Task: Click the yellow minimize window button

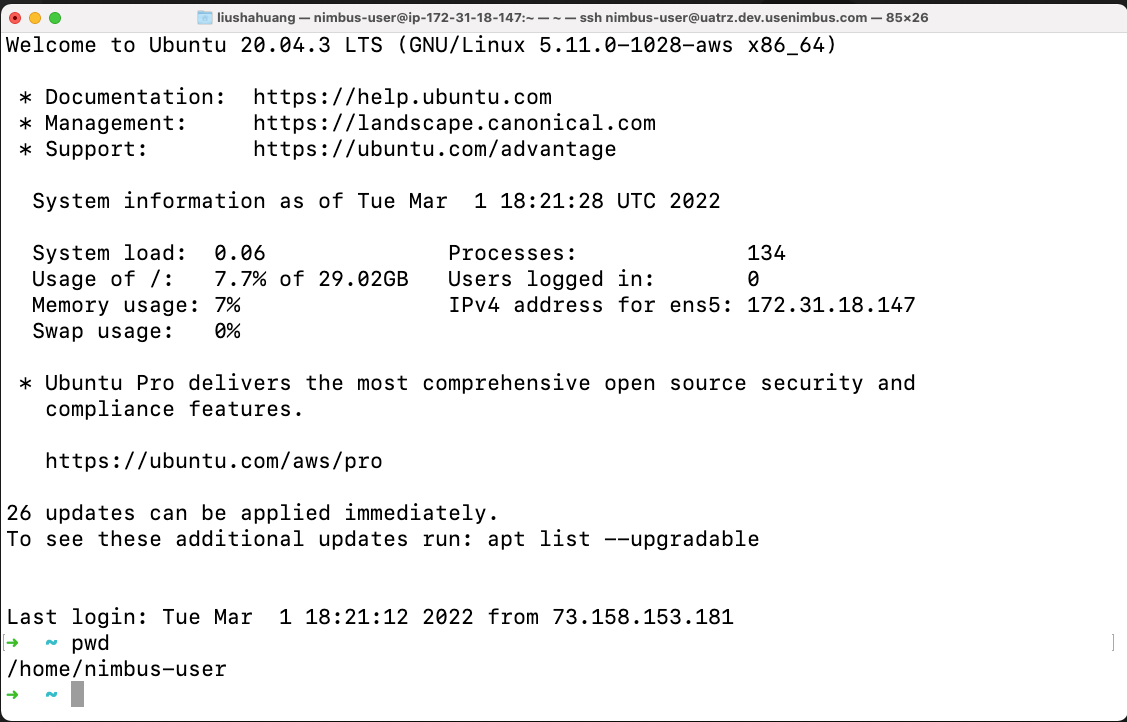Action: click(34, 18)
